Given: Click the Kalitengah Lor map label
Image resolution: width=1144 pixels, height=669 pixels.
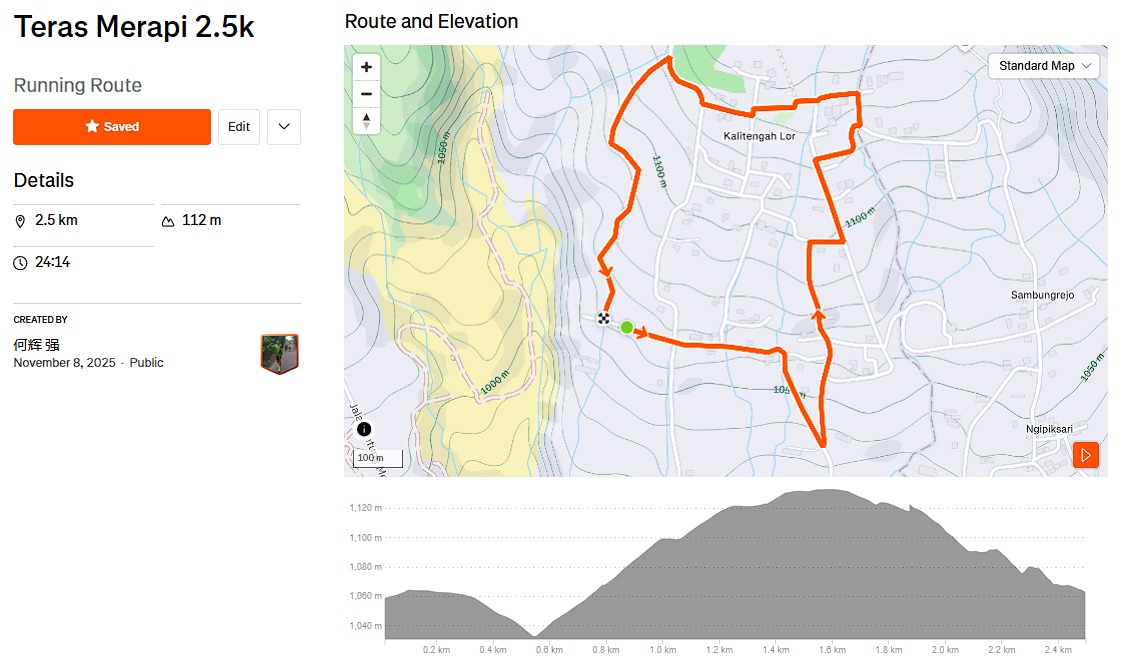Looking at the screenshot, I should click(760, 136).
